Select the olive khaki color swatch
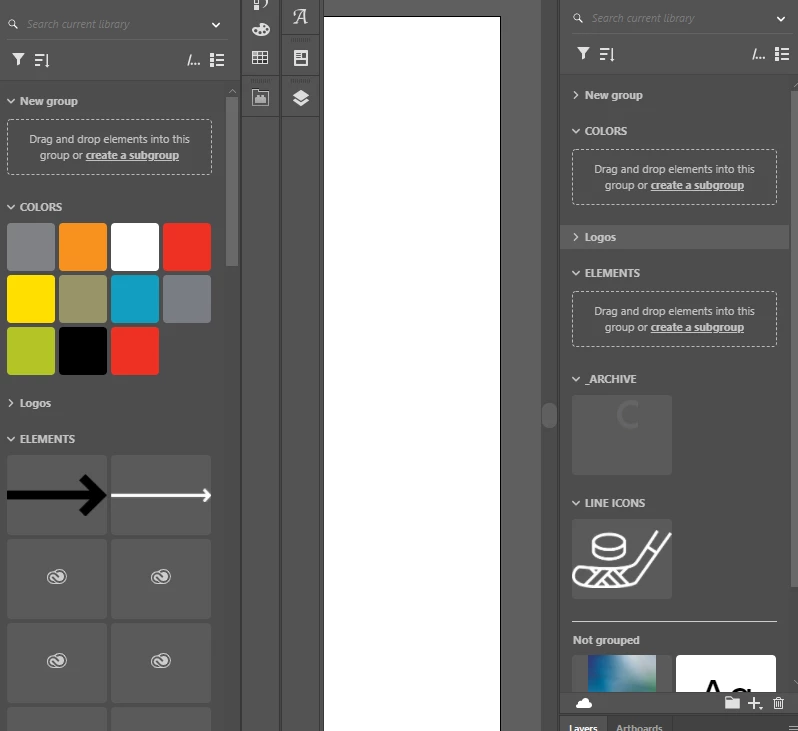Screen dimensions: 798x731 (x=83, y=299)
